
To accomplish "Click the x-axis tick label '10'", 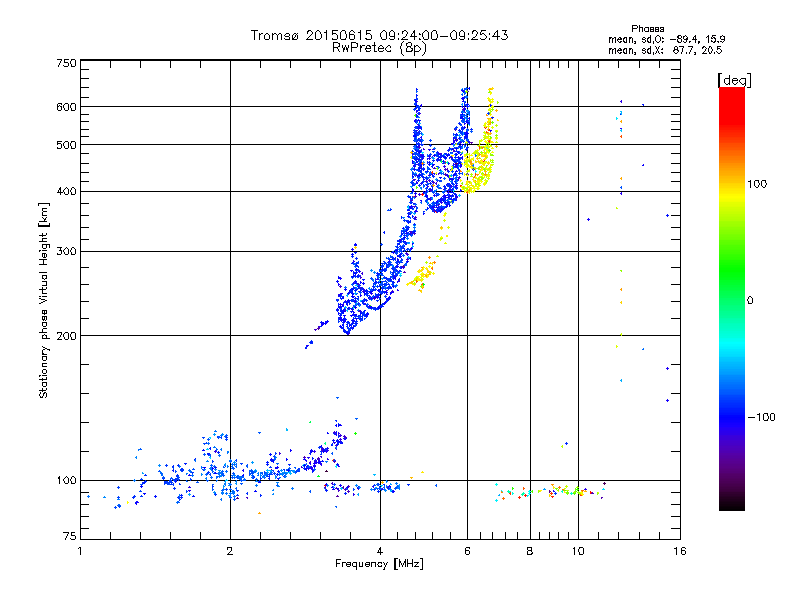I will tap(578, 551).
